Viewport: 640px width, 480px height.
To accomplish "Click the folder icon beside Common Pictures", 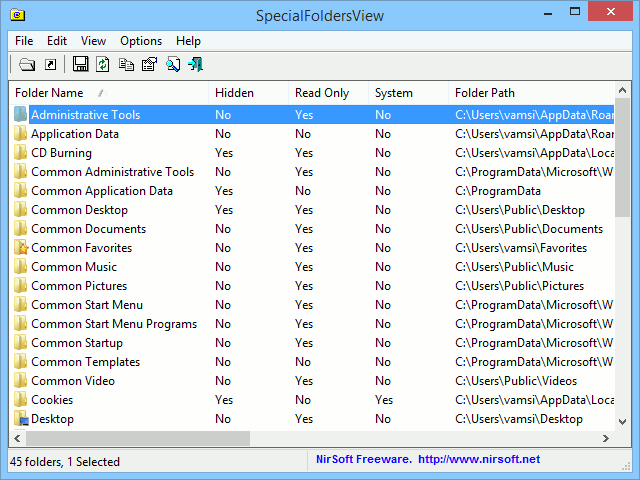I will pos(20,286).
